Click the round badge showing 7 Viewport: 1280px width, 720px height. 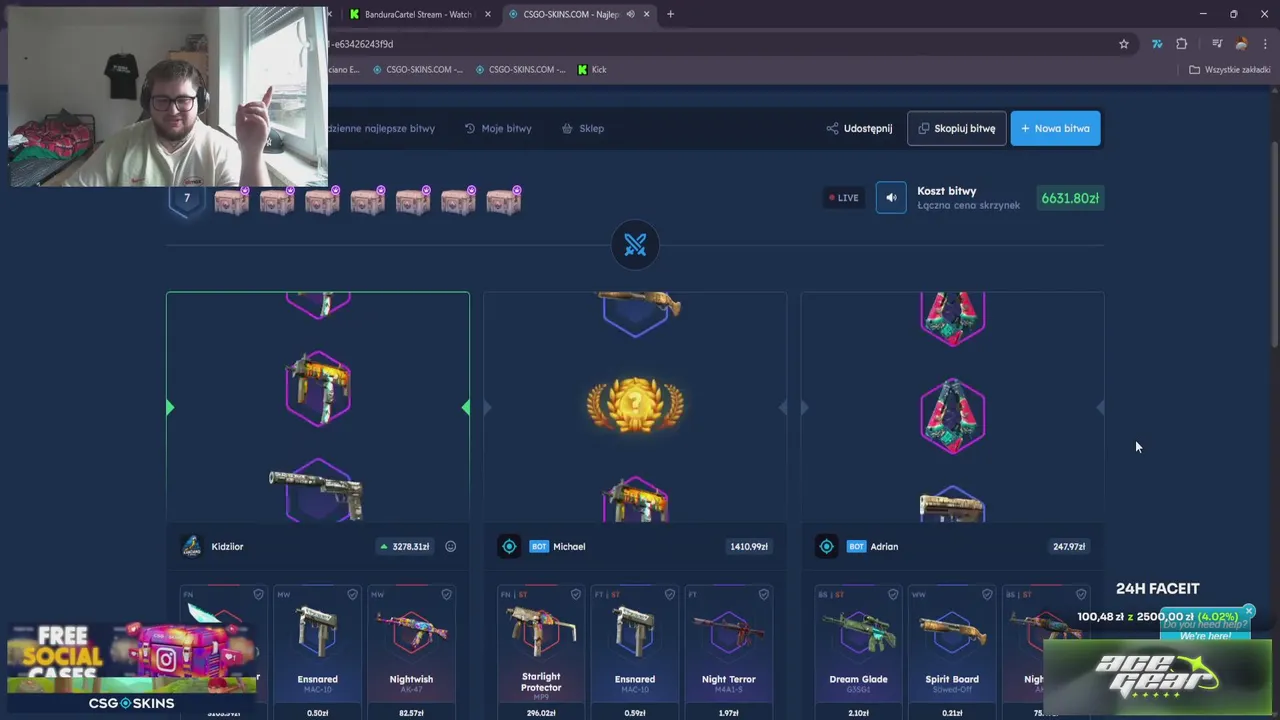pyautogui.click(x=186, y=198)
